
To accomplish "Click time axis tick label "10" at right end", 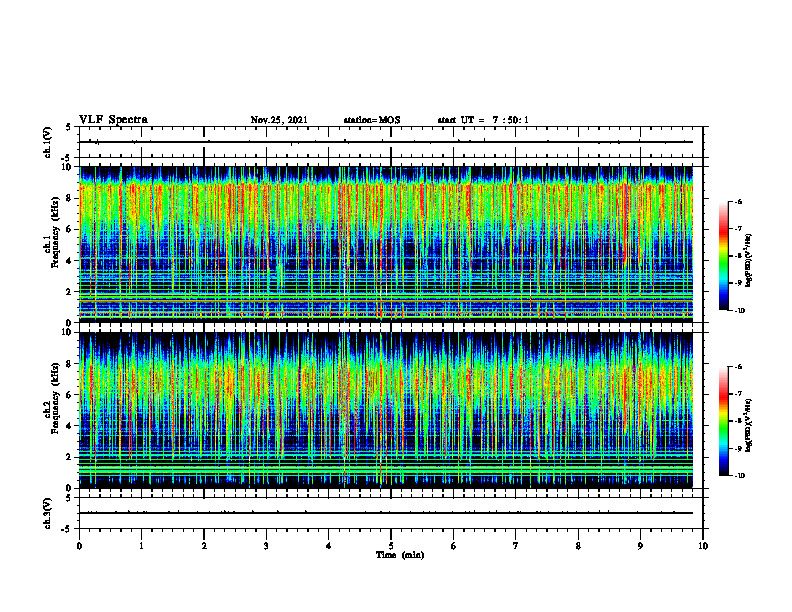I will pos(703,546).
